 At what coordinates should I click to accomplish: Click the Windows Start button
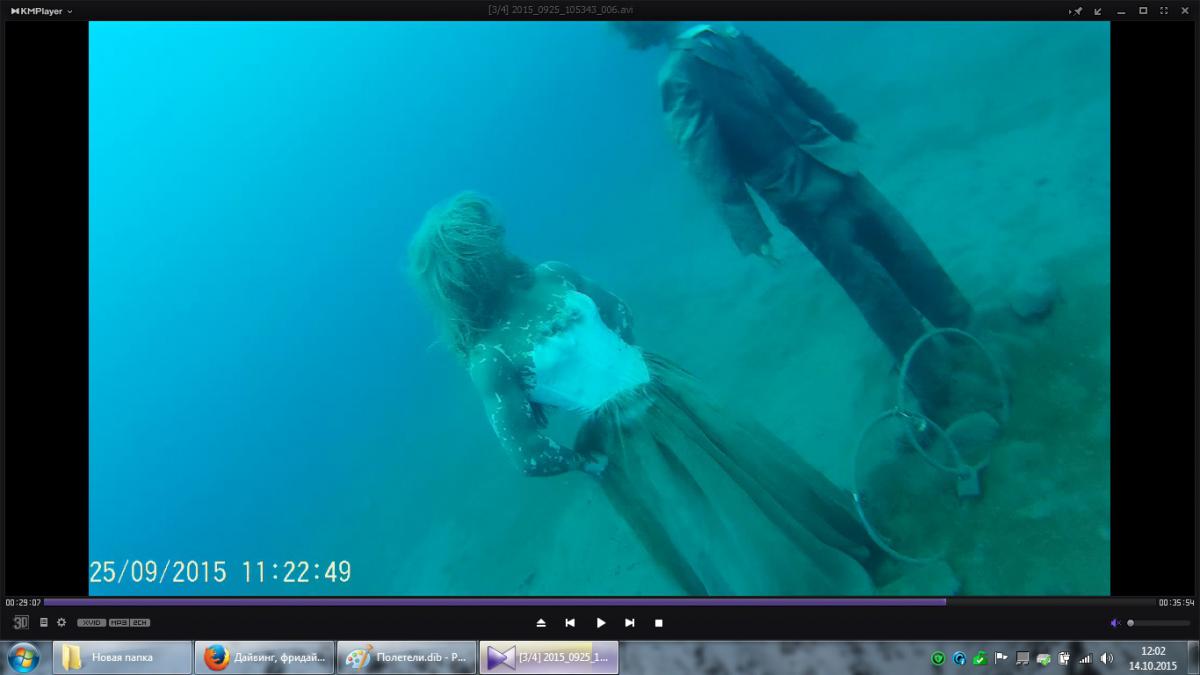tap(23, 658)
